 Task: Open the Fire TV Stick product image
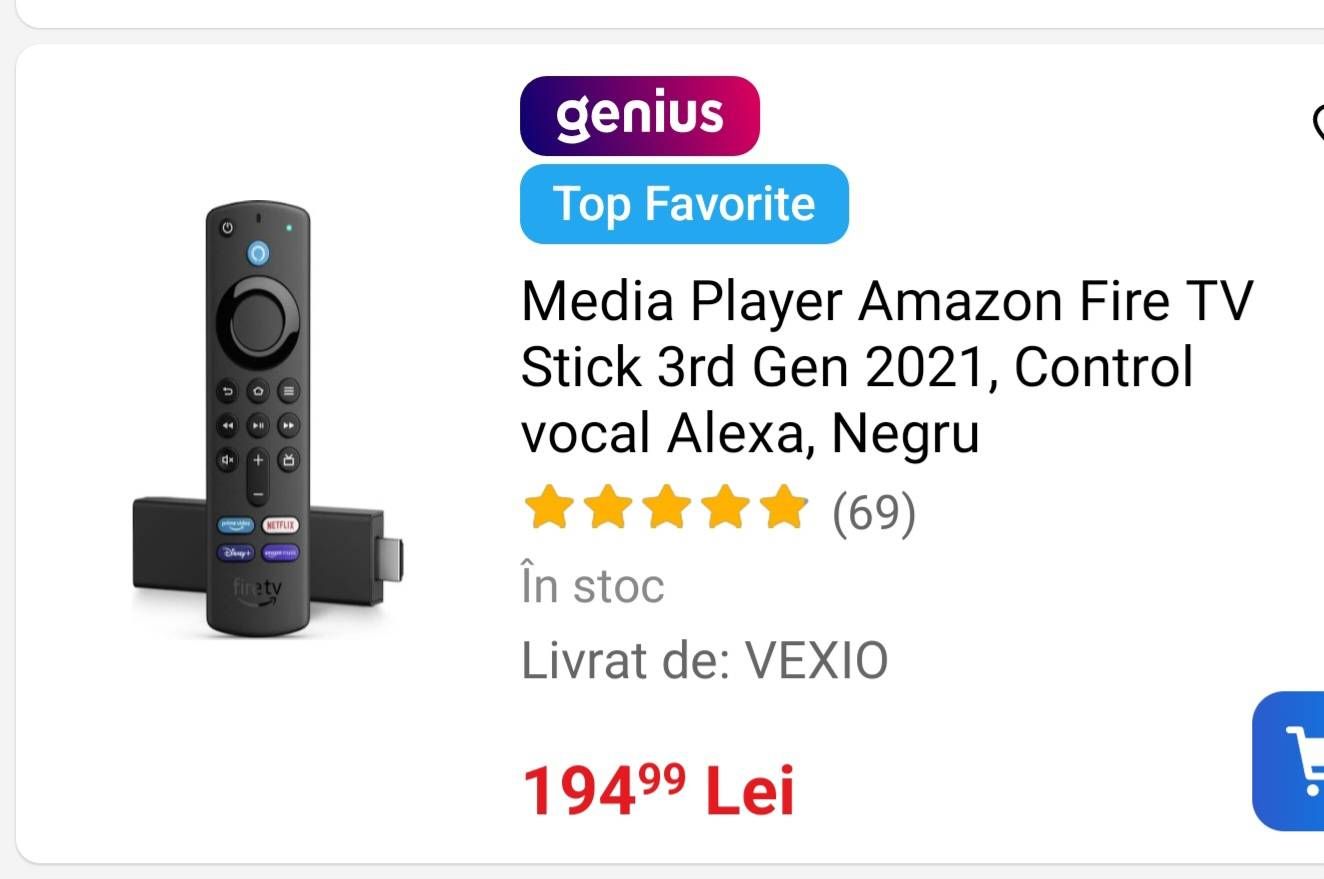tap(270, 420)
